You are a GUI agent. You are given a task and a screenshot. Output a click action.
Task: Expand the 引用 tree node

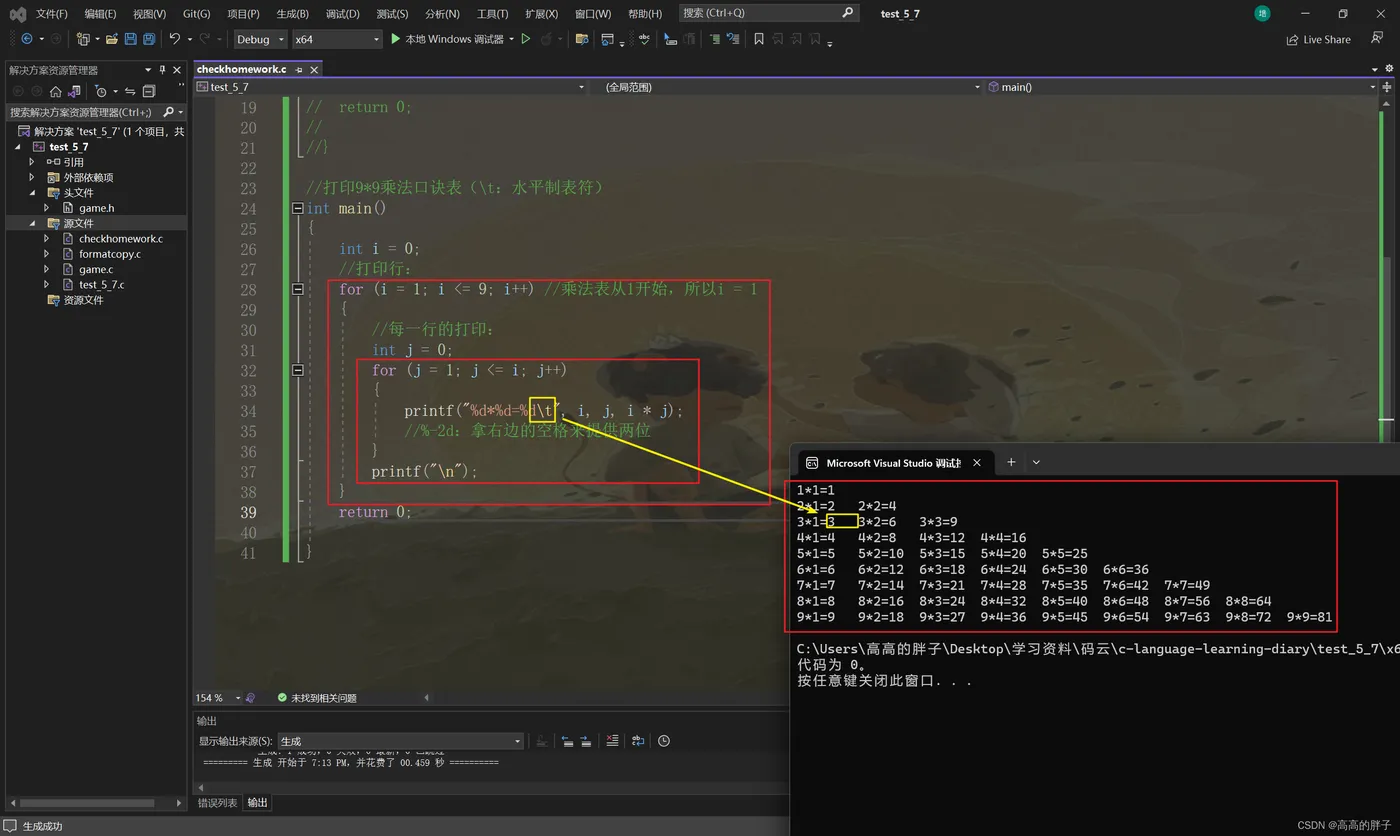pyautogui.click(x=32, y=162)
